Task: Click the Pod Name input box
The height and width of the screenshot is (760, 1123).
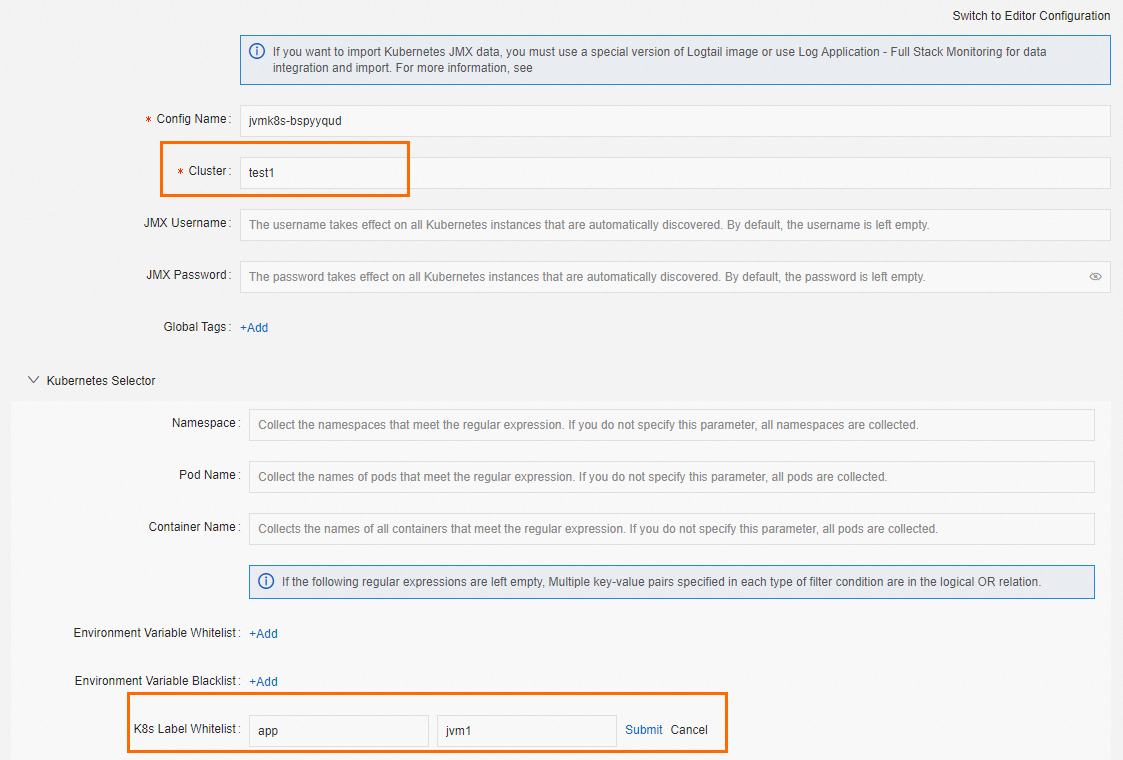Action: point(671,477)
